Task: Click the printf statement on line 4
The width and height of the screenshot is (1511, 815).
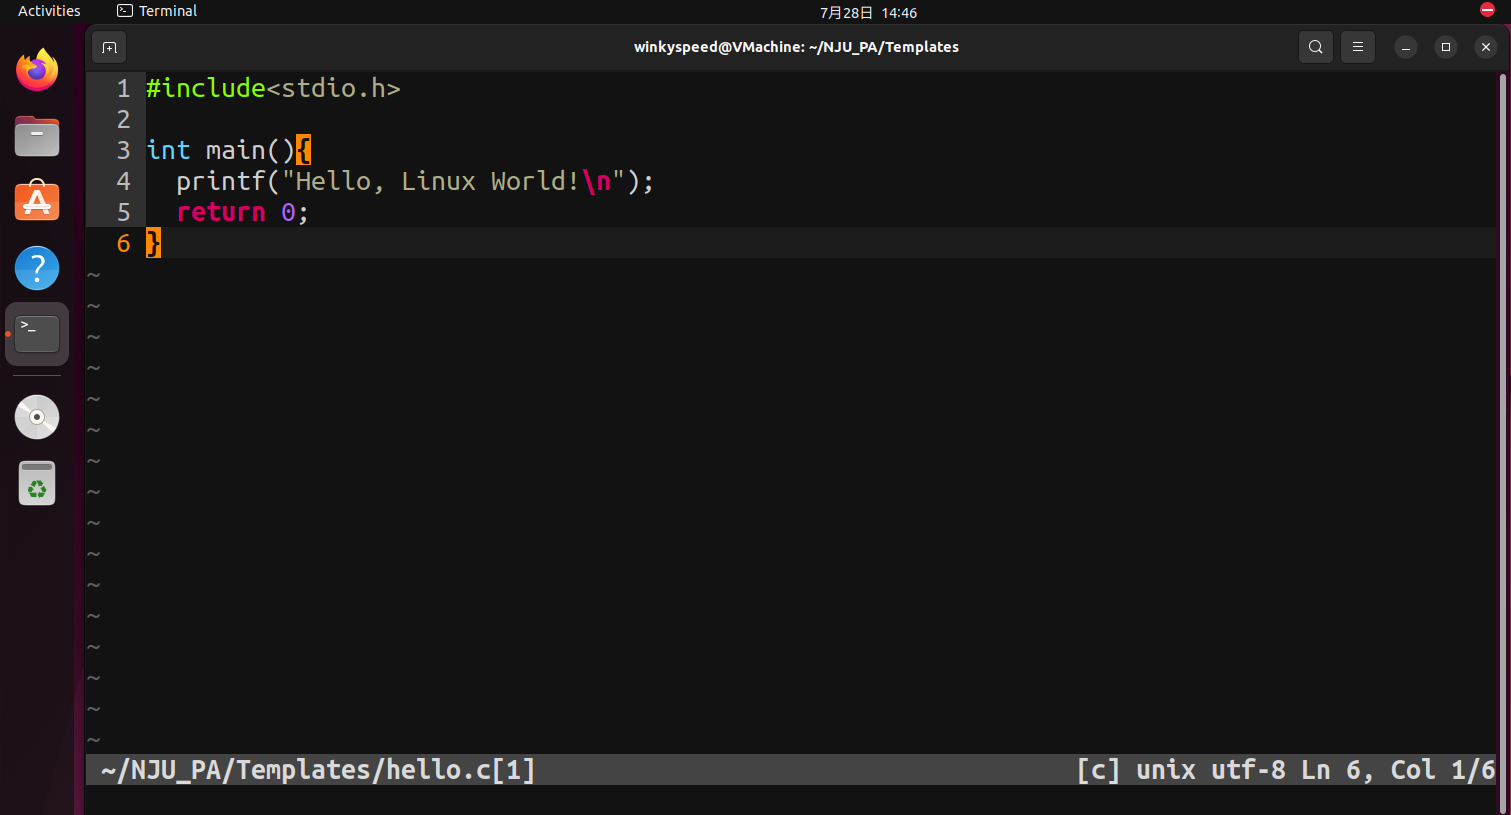Action: point(415,181)
